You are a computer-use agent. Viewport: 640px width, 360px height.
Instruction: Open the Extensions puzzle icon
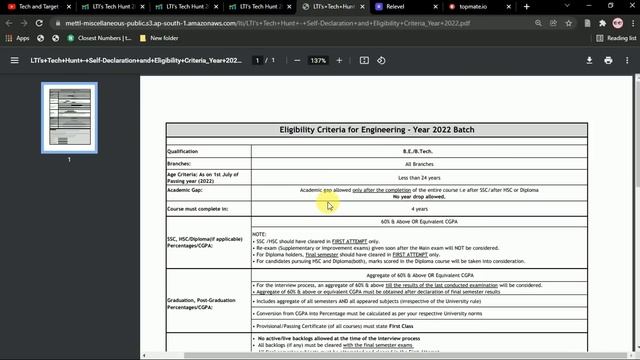(602, 23)
